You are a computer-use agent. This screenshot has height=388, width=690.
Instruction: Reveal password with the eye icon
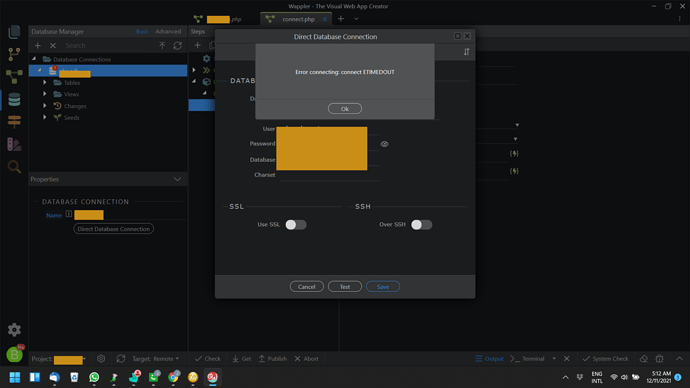(x=385, y=144)
